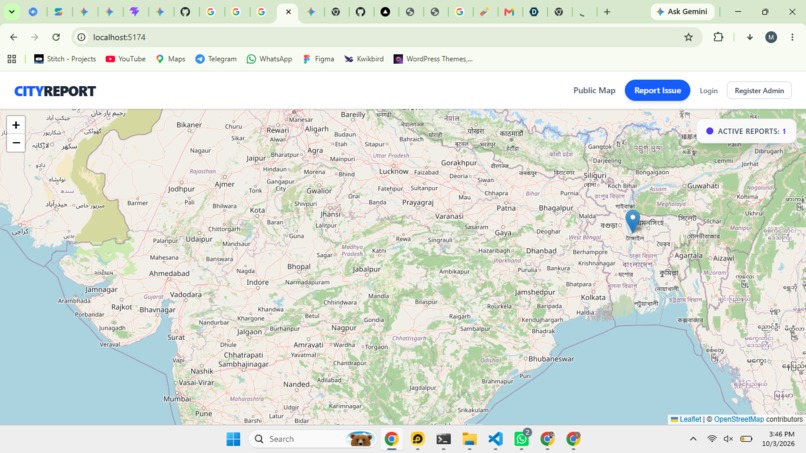
Task: Click the battery tray icon
Action: tap(746, 439)
